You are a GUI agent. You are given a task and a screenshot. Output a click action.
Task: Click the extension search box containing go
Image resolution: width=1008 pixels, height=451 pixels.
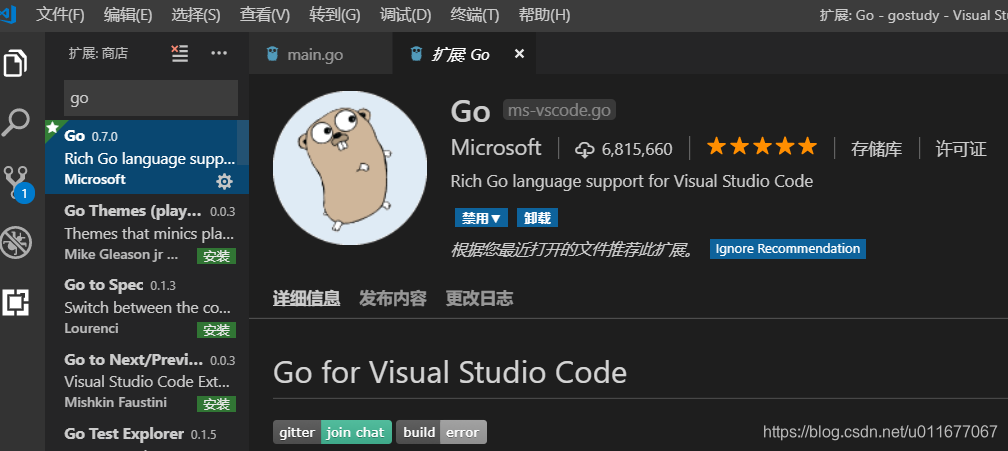coord(150,98)
